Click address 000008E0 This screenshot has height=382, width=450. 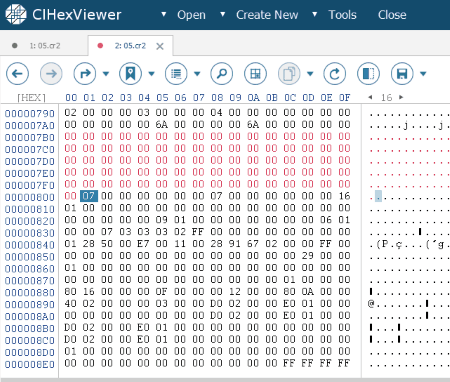click(30, 364)
